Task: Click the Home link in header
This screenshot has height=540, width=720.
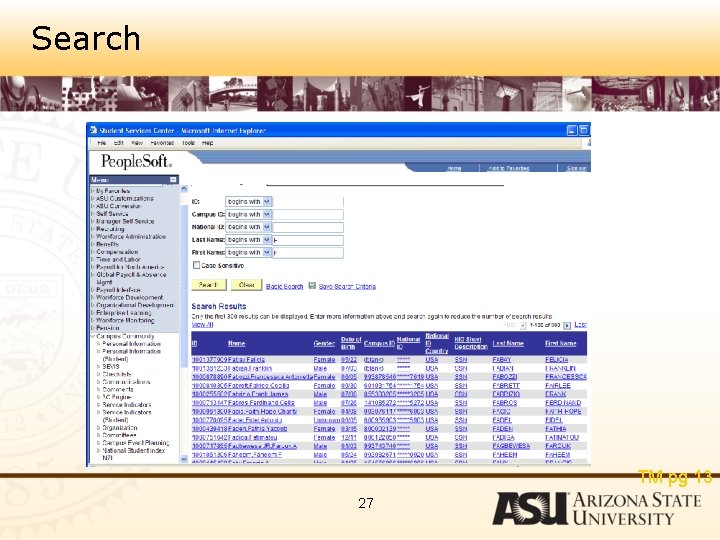Action: coord(454,168)
